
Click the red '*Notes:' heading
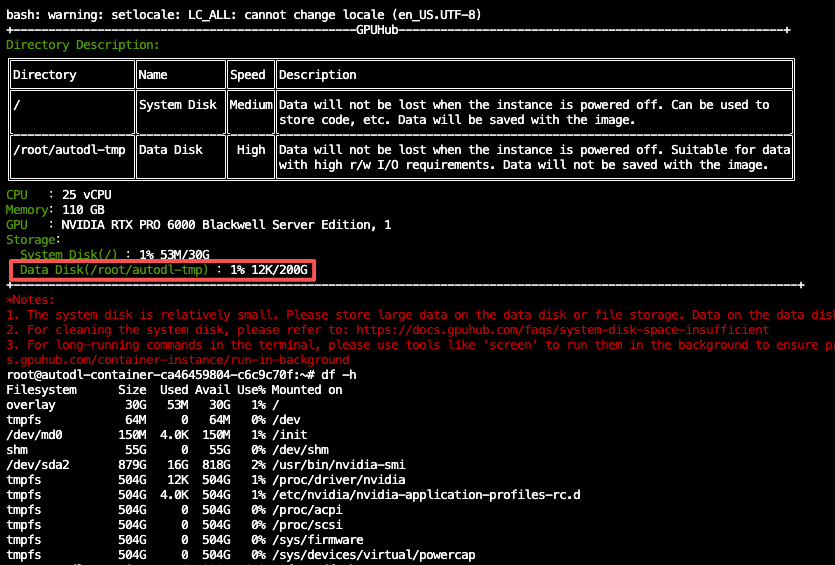pos(30,300)
